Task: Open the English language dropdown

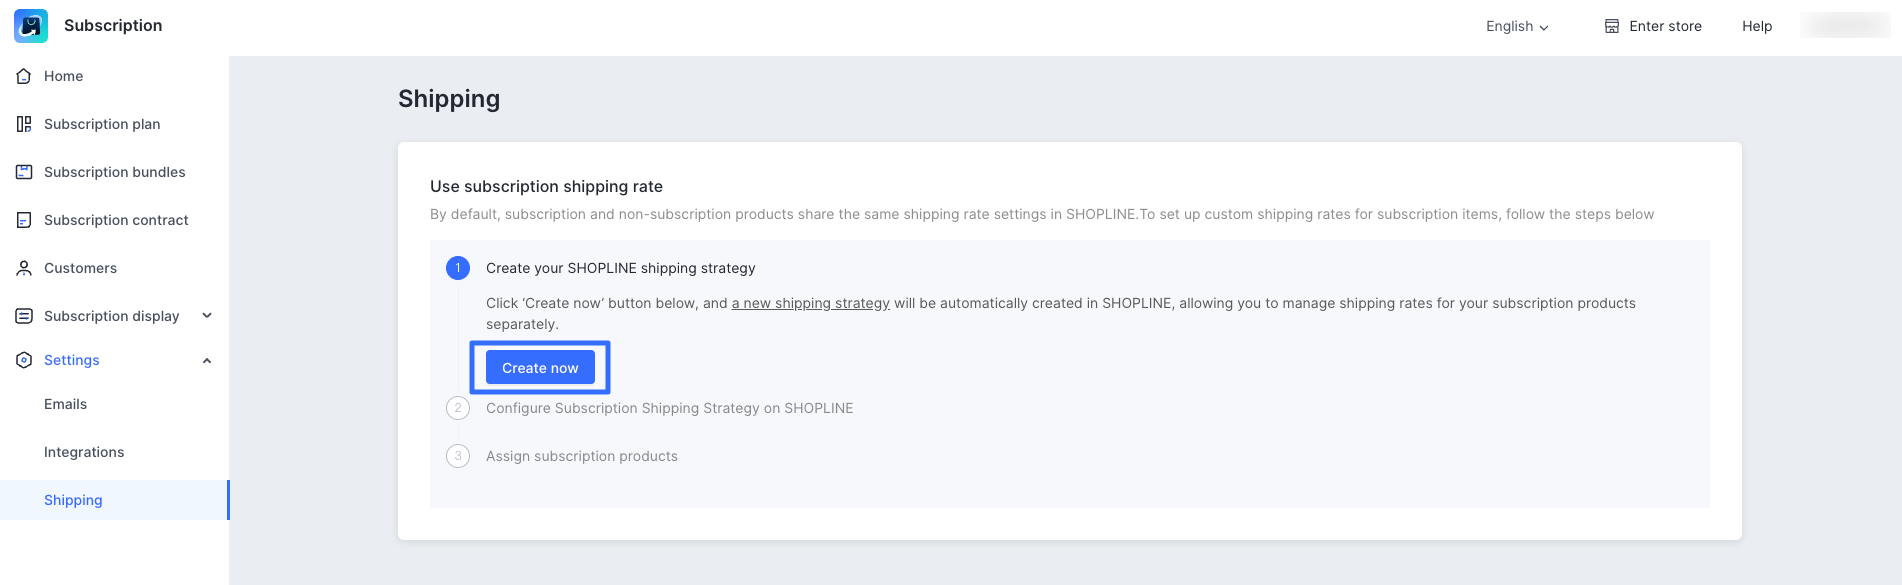Action: (x=1516, y=26)
